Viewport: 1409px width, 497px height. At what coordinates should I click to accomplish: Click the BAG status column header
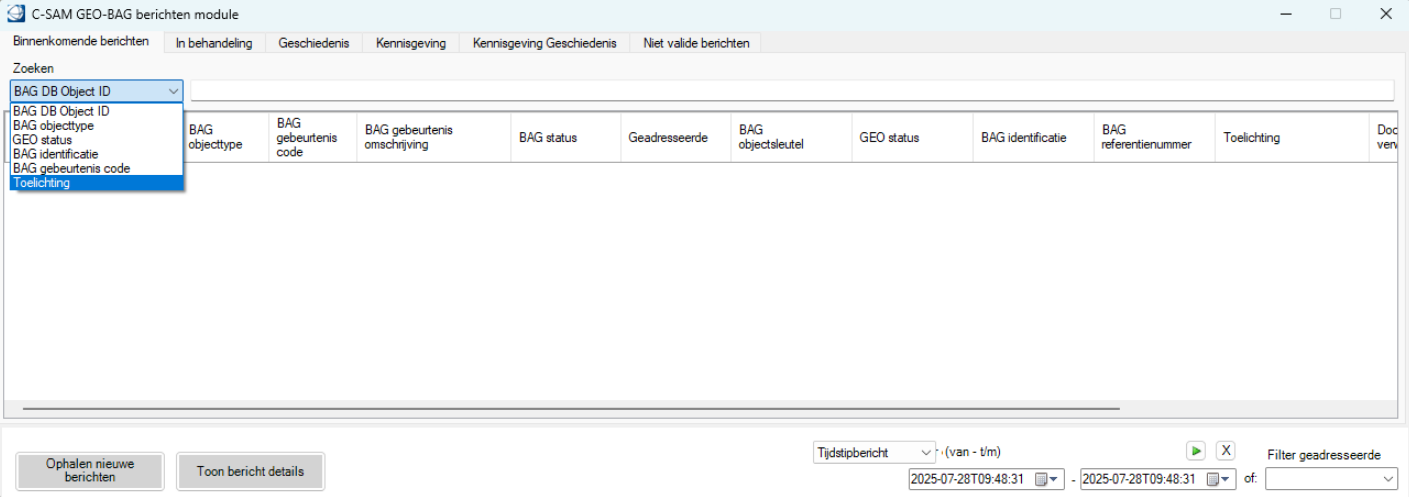[565, 137]
